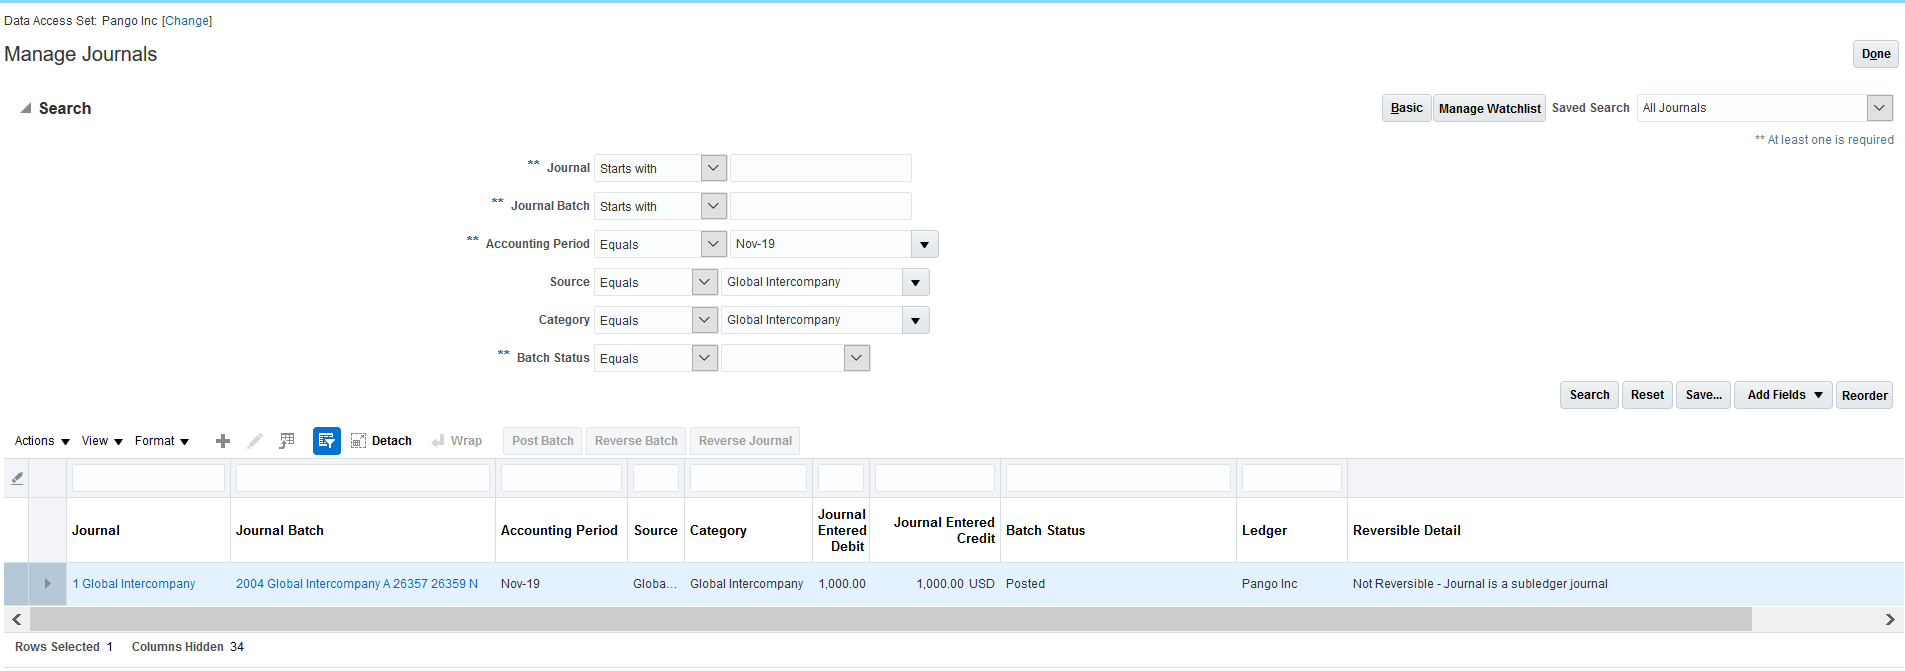The image size is (1905, 671).
Task: Open the Actions menu
Action: click(x=42, y=441)
